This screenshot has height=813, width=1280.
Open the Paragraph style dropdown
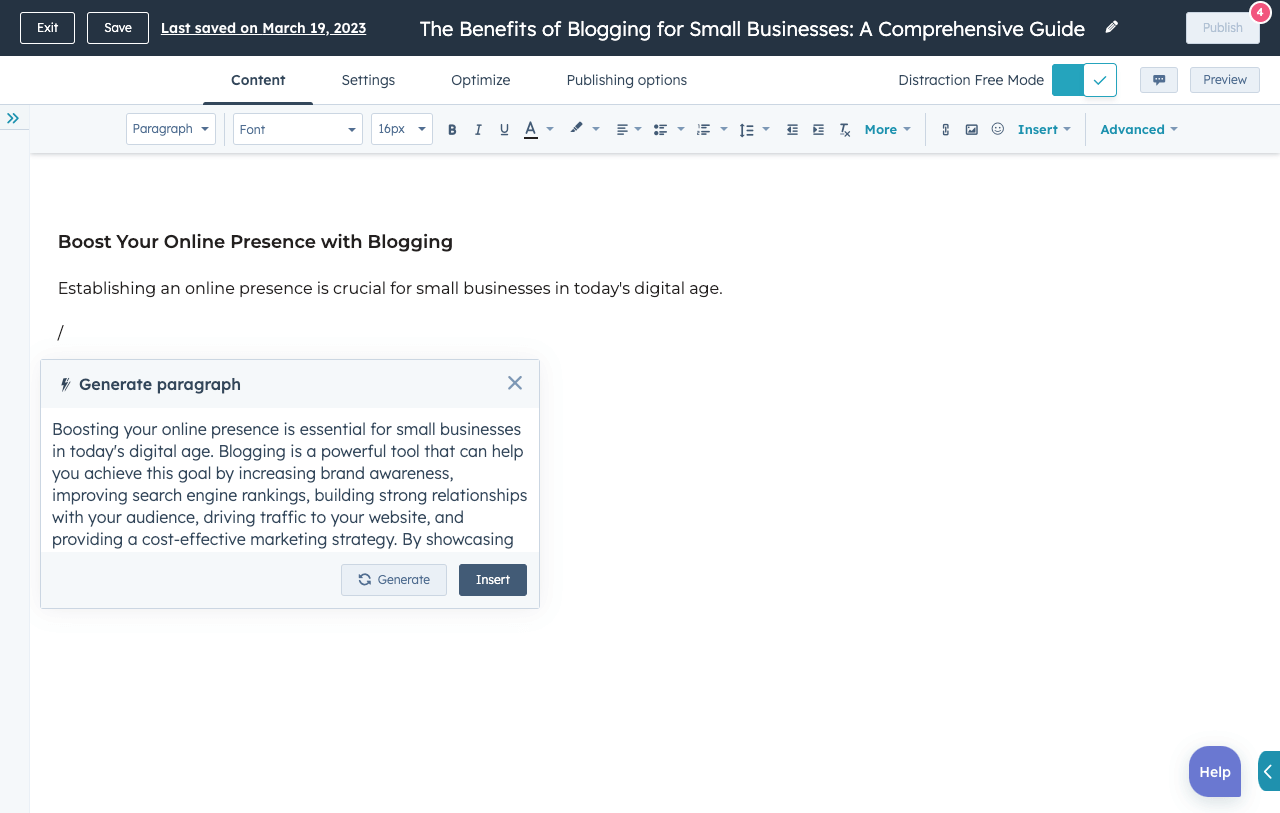click(x=171, y=129)
